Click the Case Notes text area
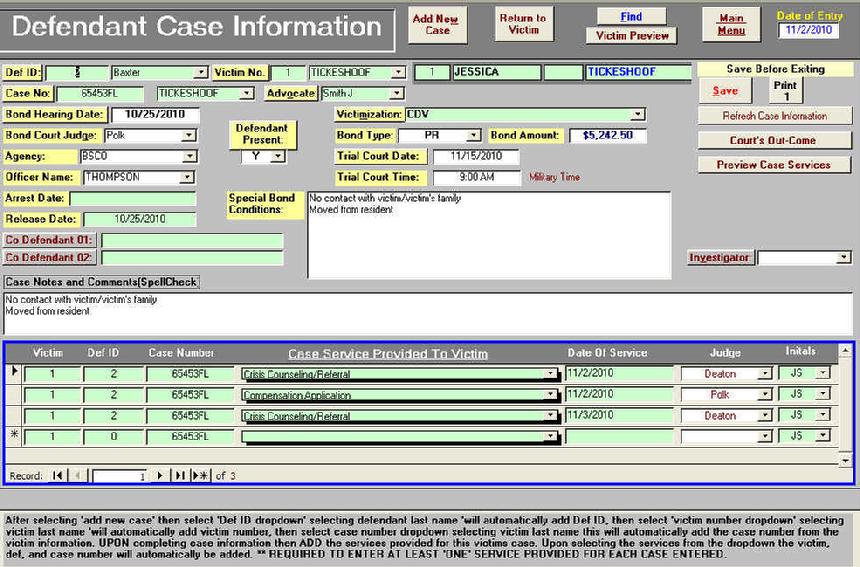 point(428,314)
